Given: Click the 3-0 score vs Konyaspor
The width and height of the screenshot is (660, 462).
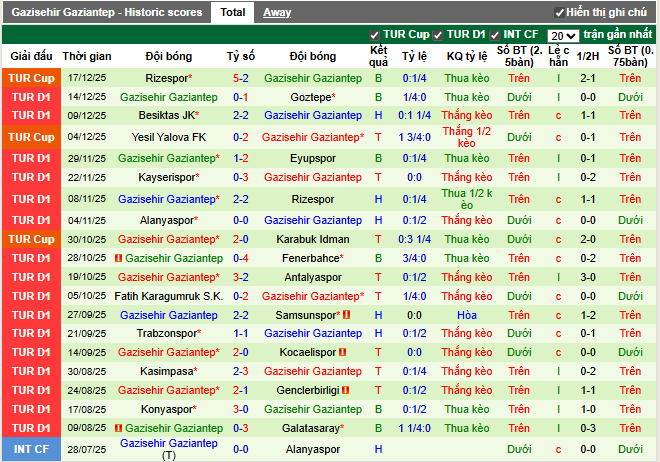Looking at the screenshot, I should pos(241,409).
